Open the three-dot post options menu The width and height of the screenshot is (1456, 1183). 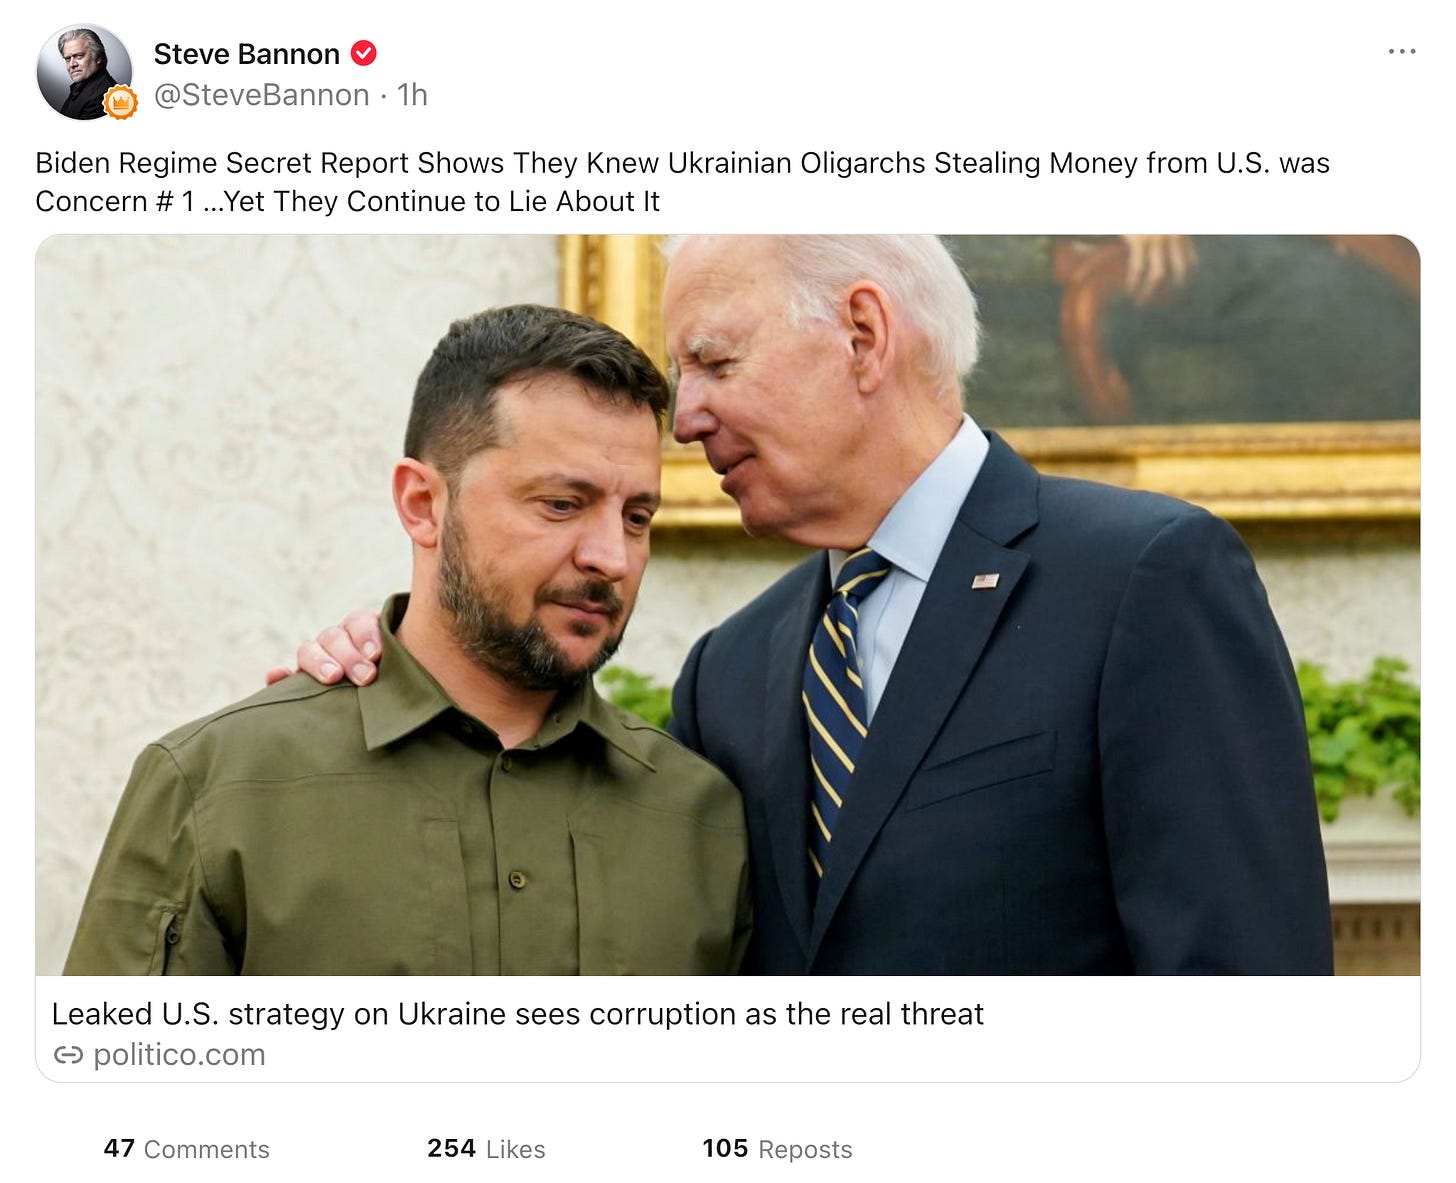tap(1401, 51)
